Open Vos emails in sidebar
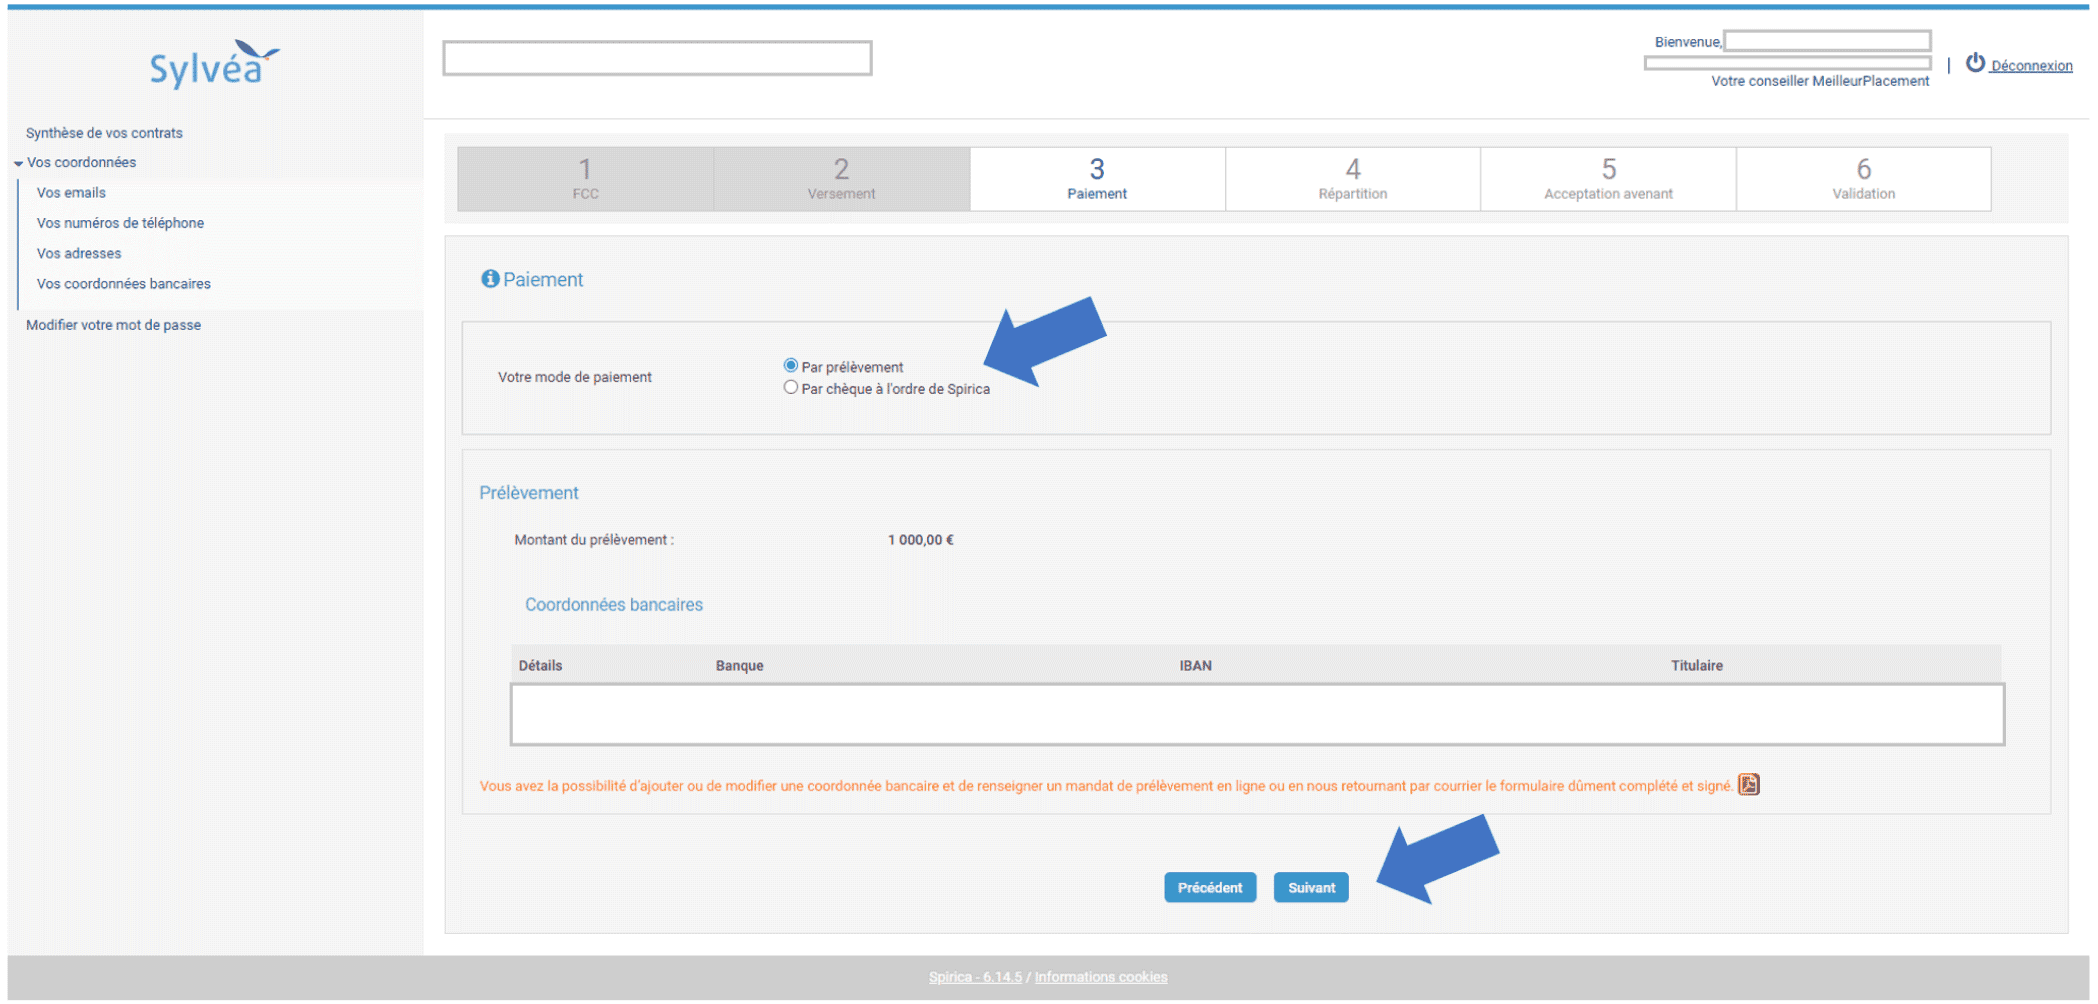Viewport: 2098px width, 1004px height. click(x=71, y=193)
